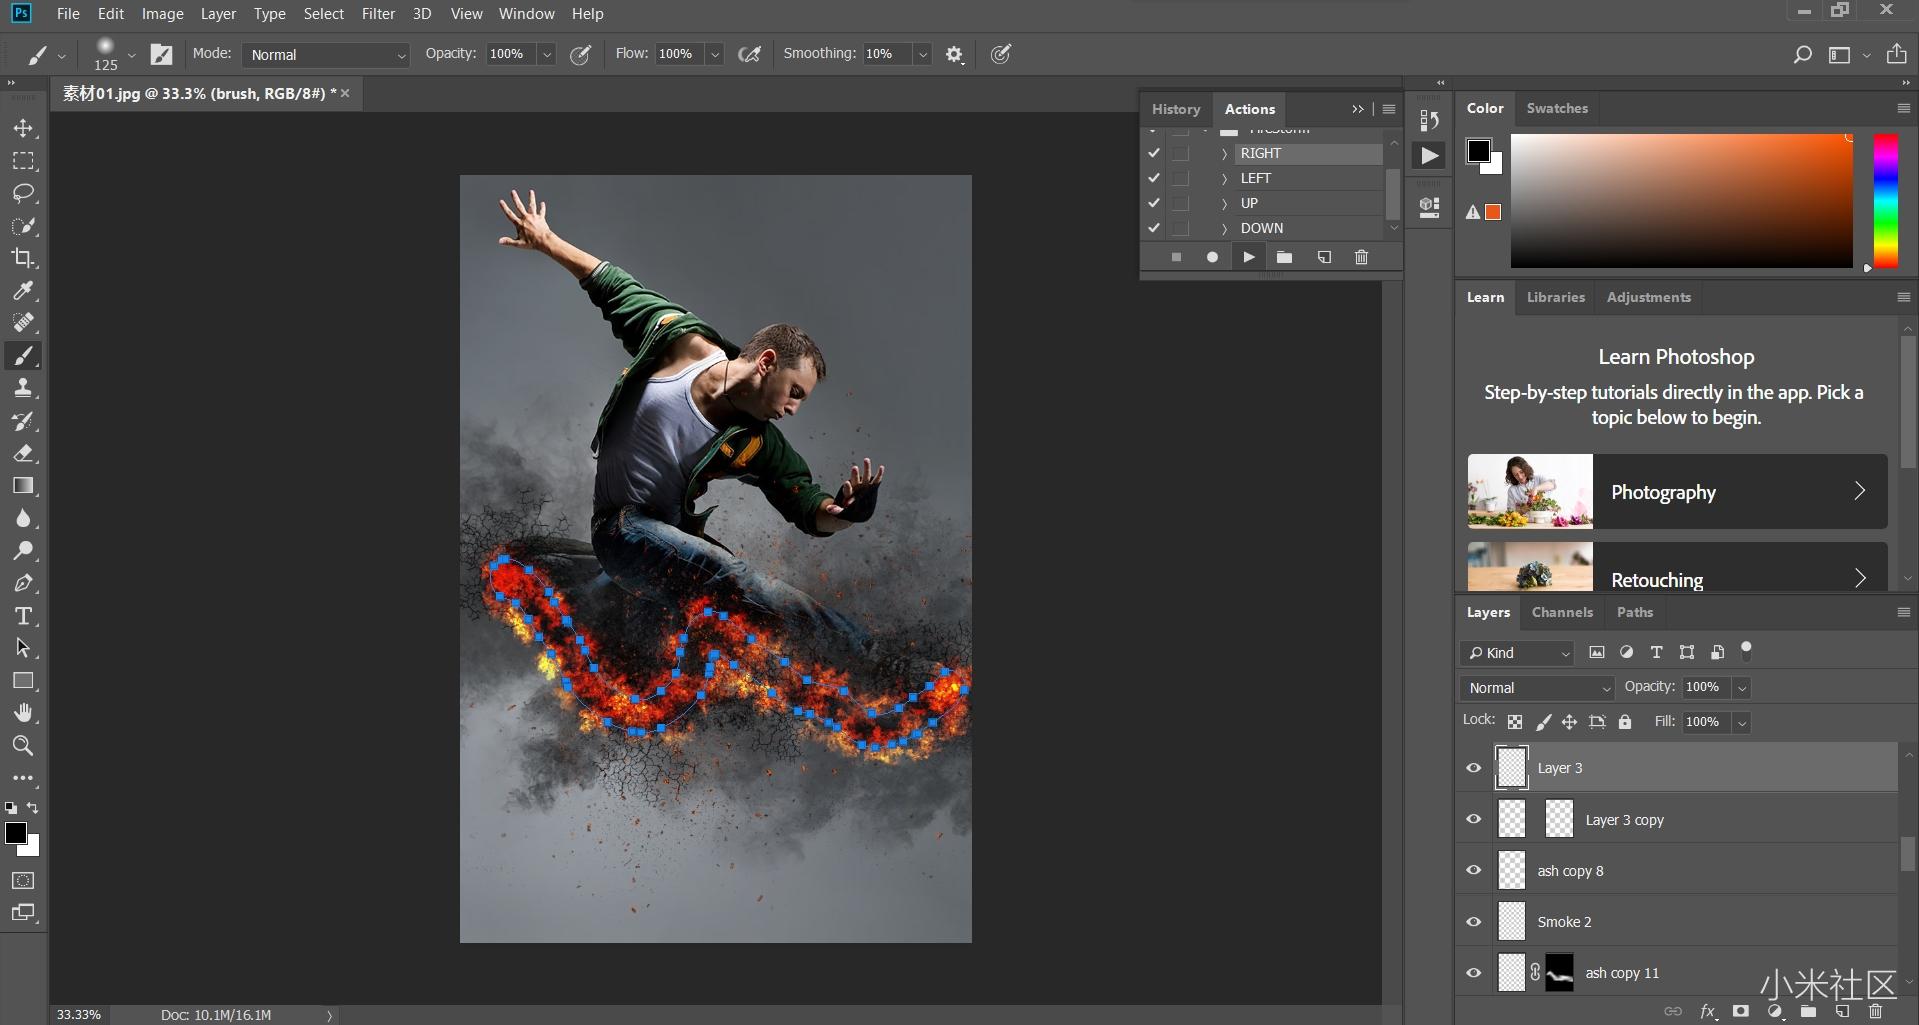
Task: Switch to the Channels tab
Action: [x=1562, y=612]
